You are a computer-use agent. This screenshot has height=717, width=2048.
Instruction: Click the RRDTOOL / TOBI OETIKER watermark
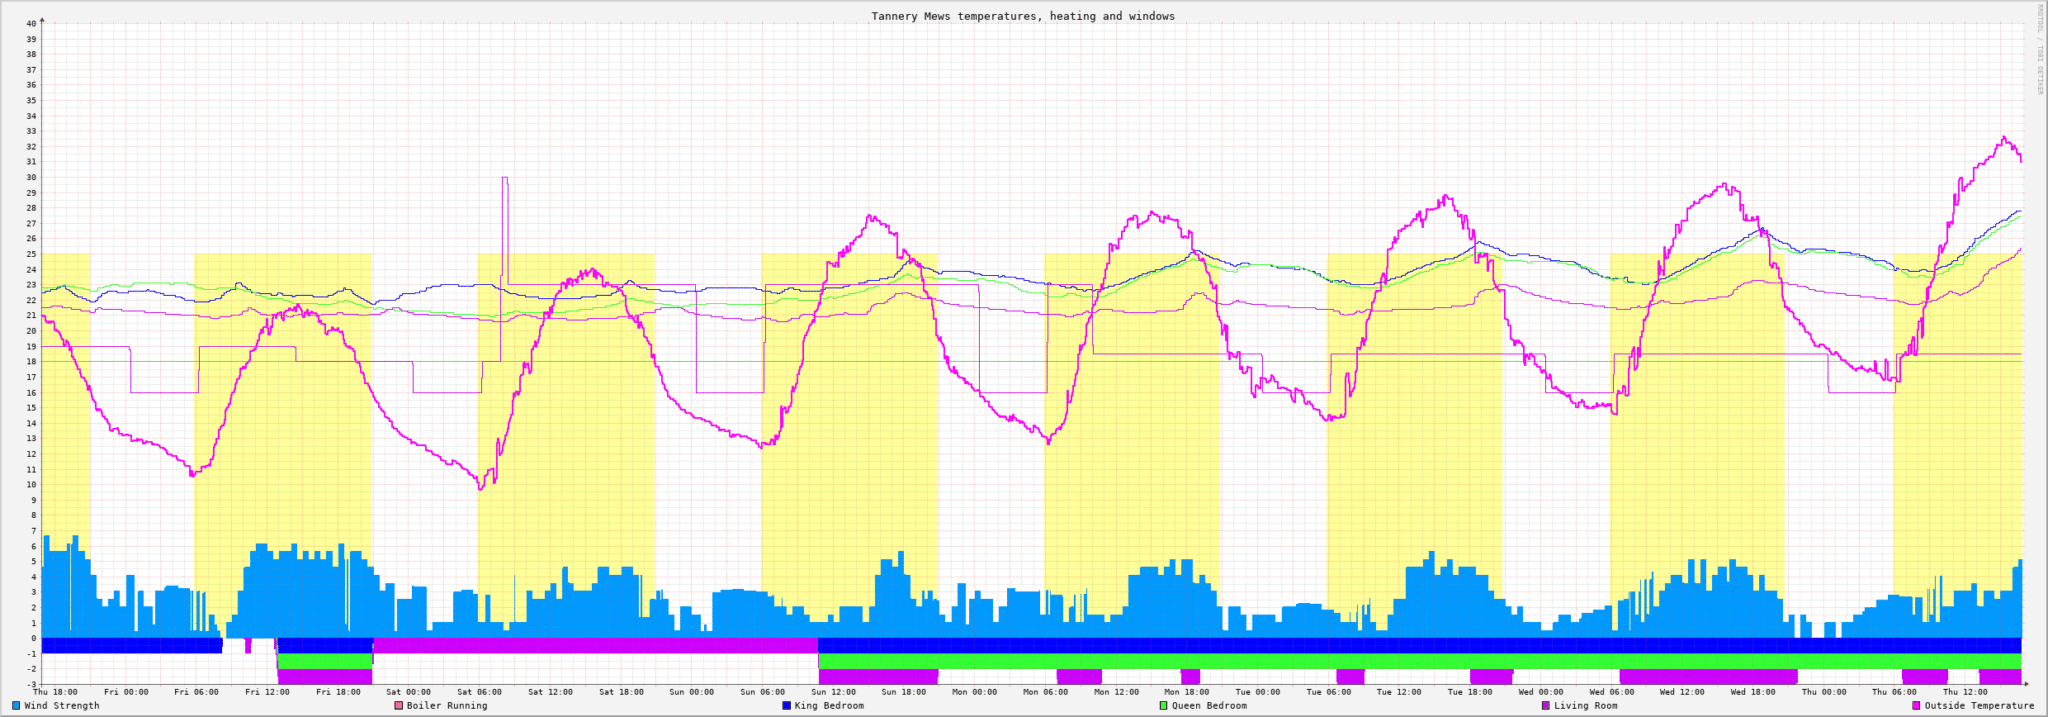tap(2040, 50)
